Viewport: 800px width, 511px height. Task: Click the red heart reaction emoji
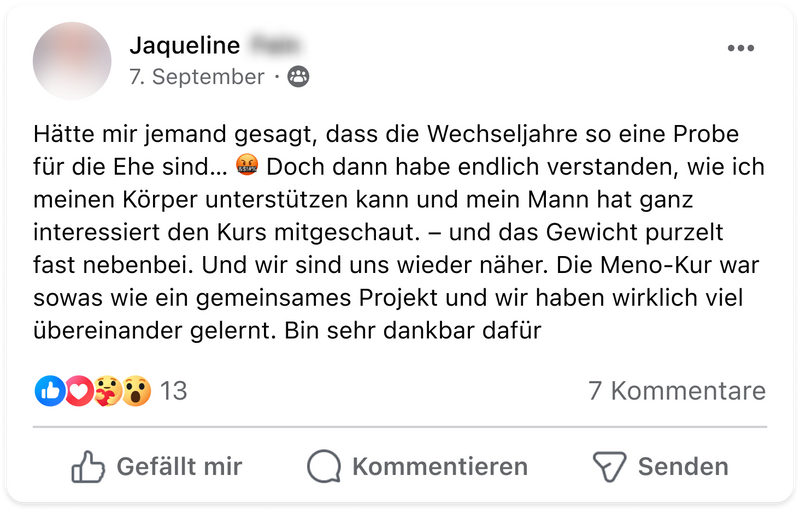point(77,391)
